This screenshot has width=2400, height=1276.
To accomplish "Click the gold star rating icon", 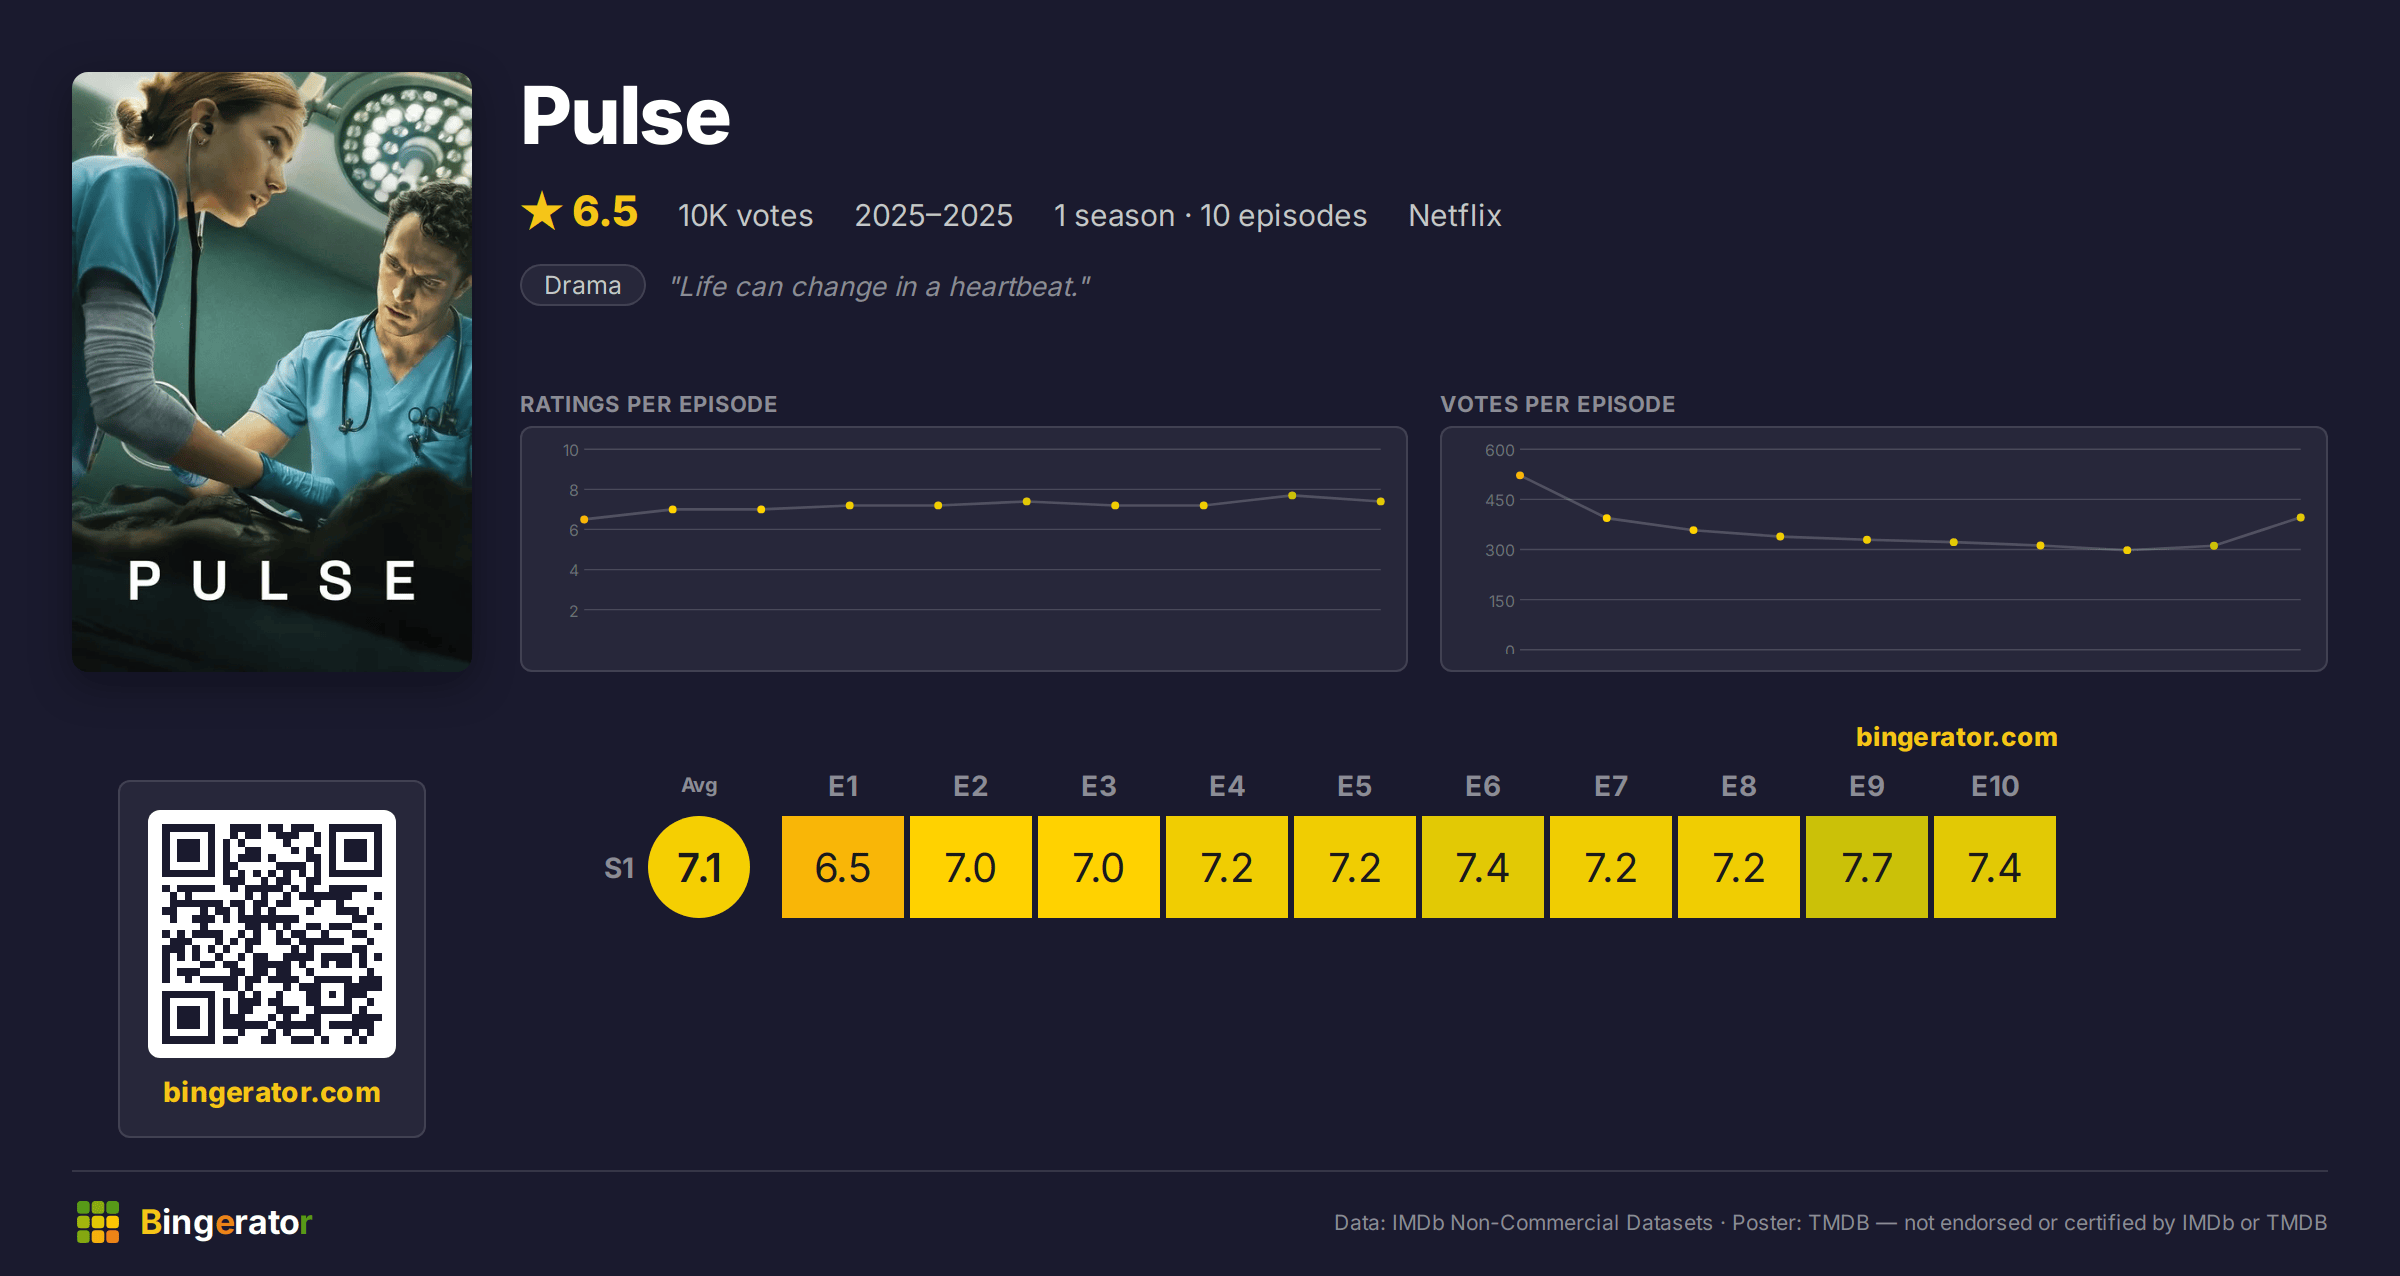I will coord(542,212).
